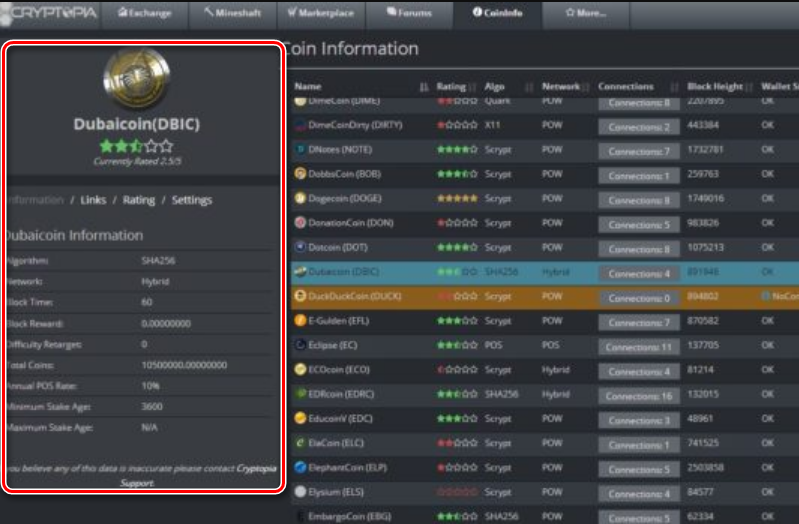Click the EducoinV (EDC) coin icon
799x524 pixels.
pos(300,418)
